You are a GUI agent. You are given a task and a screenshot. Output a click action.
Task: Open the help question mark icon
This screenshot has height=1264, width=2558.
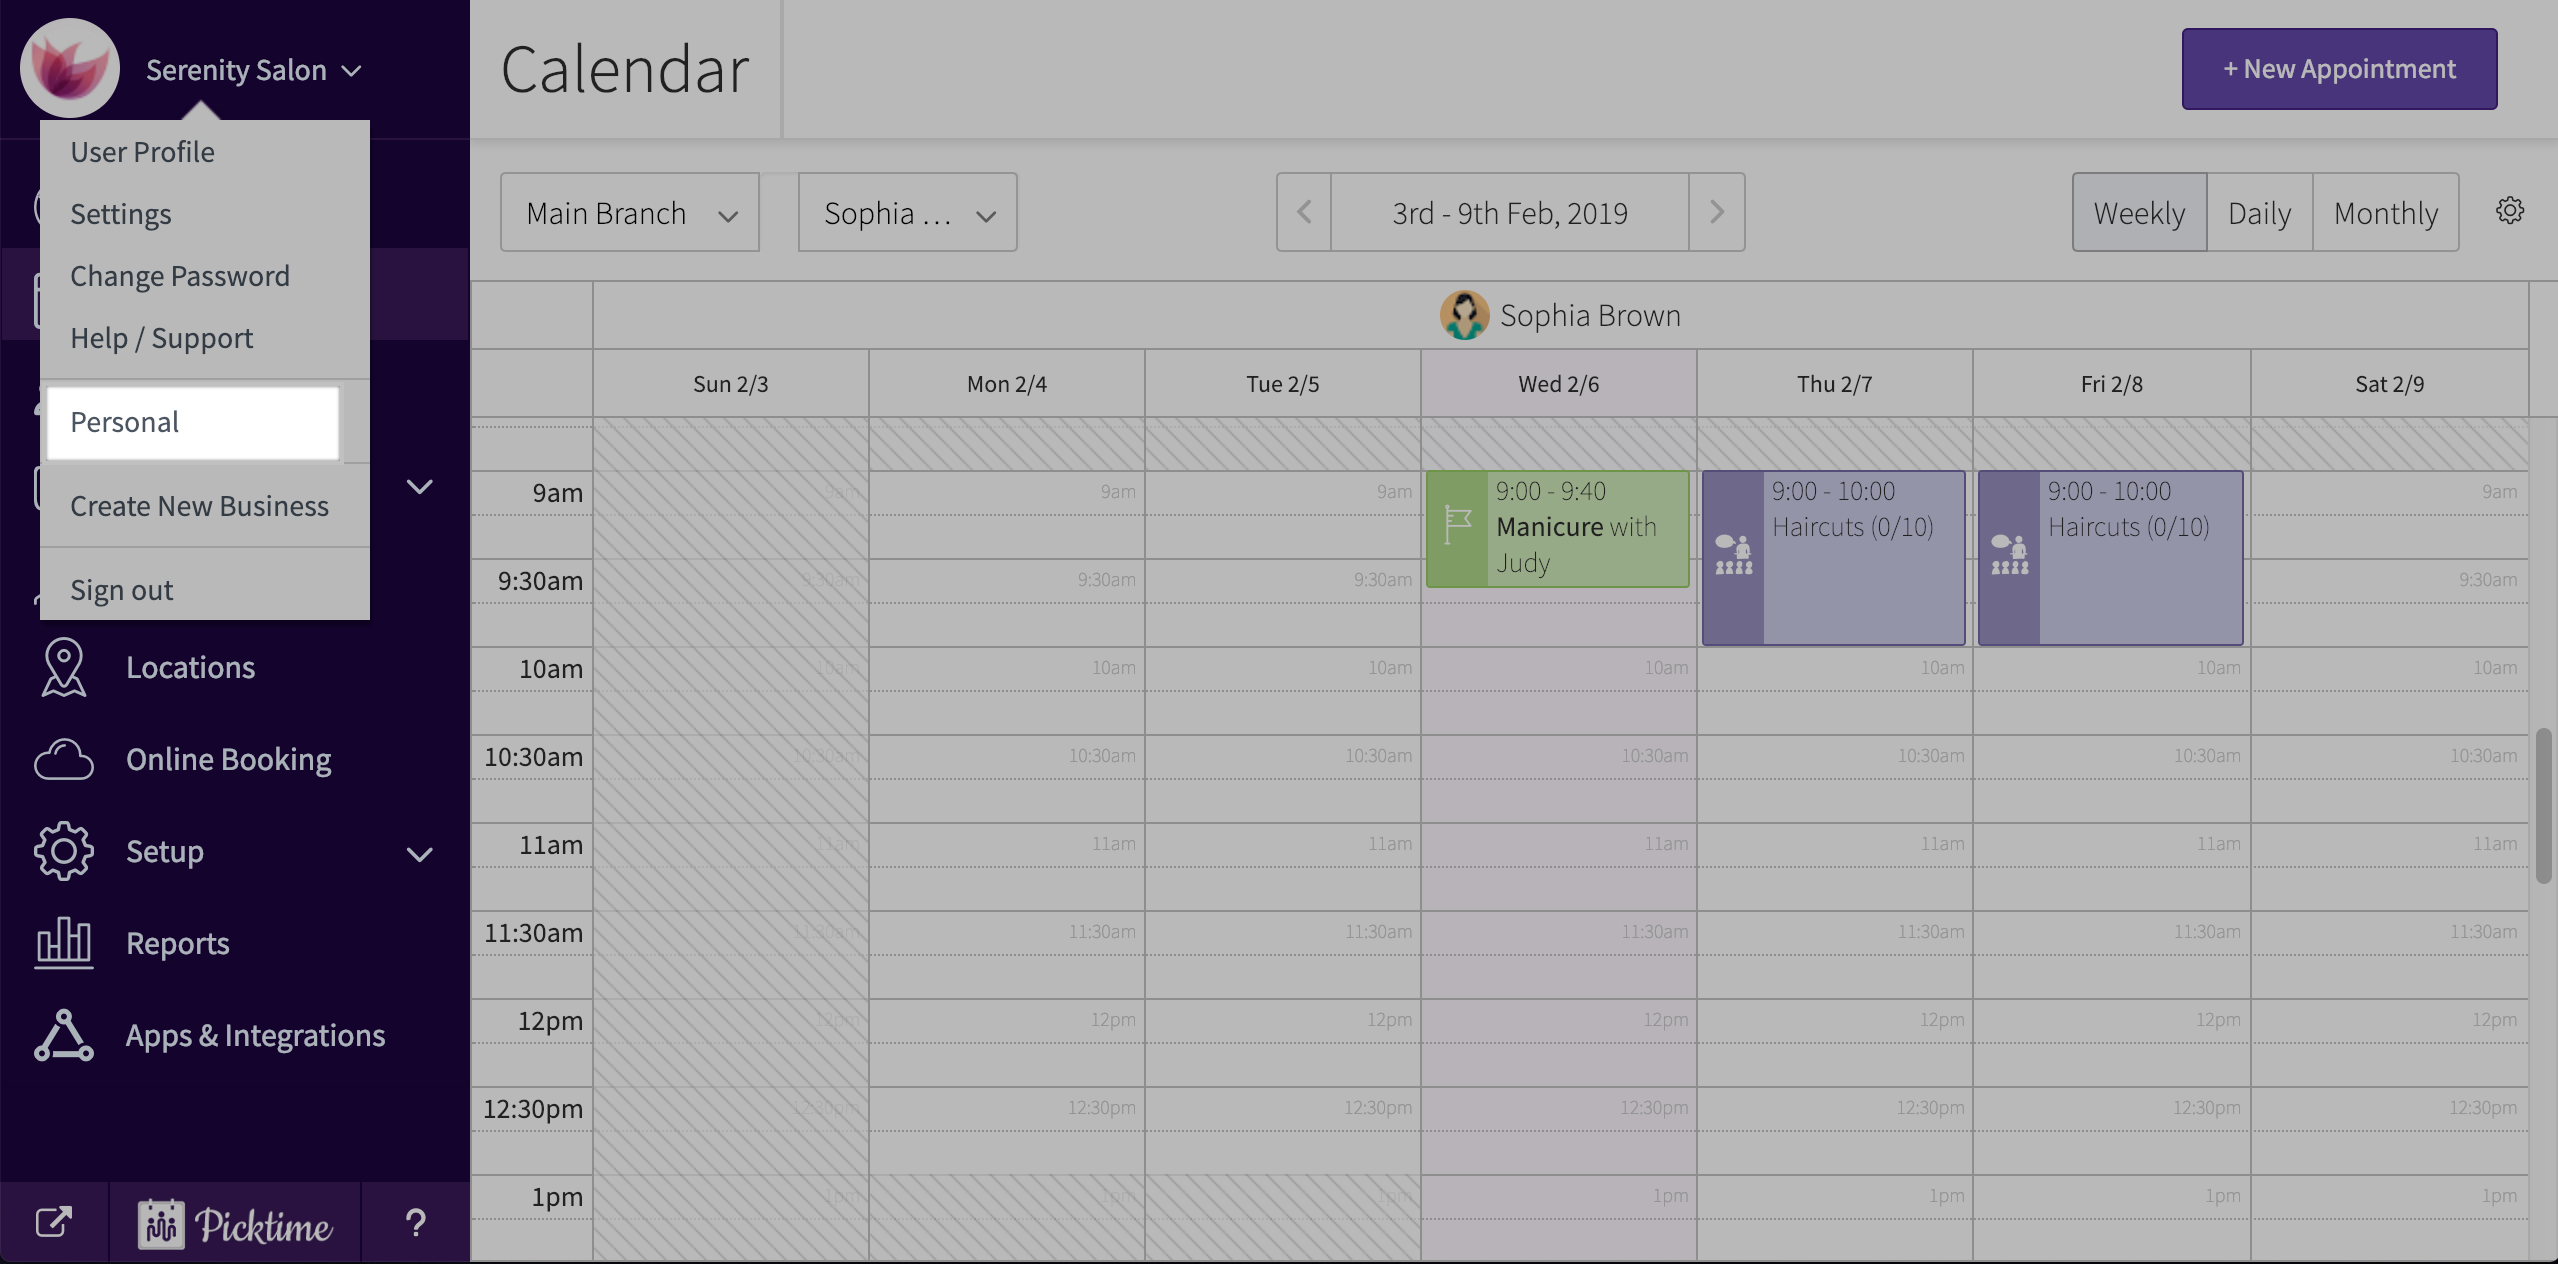click(x=415, y=1222)
